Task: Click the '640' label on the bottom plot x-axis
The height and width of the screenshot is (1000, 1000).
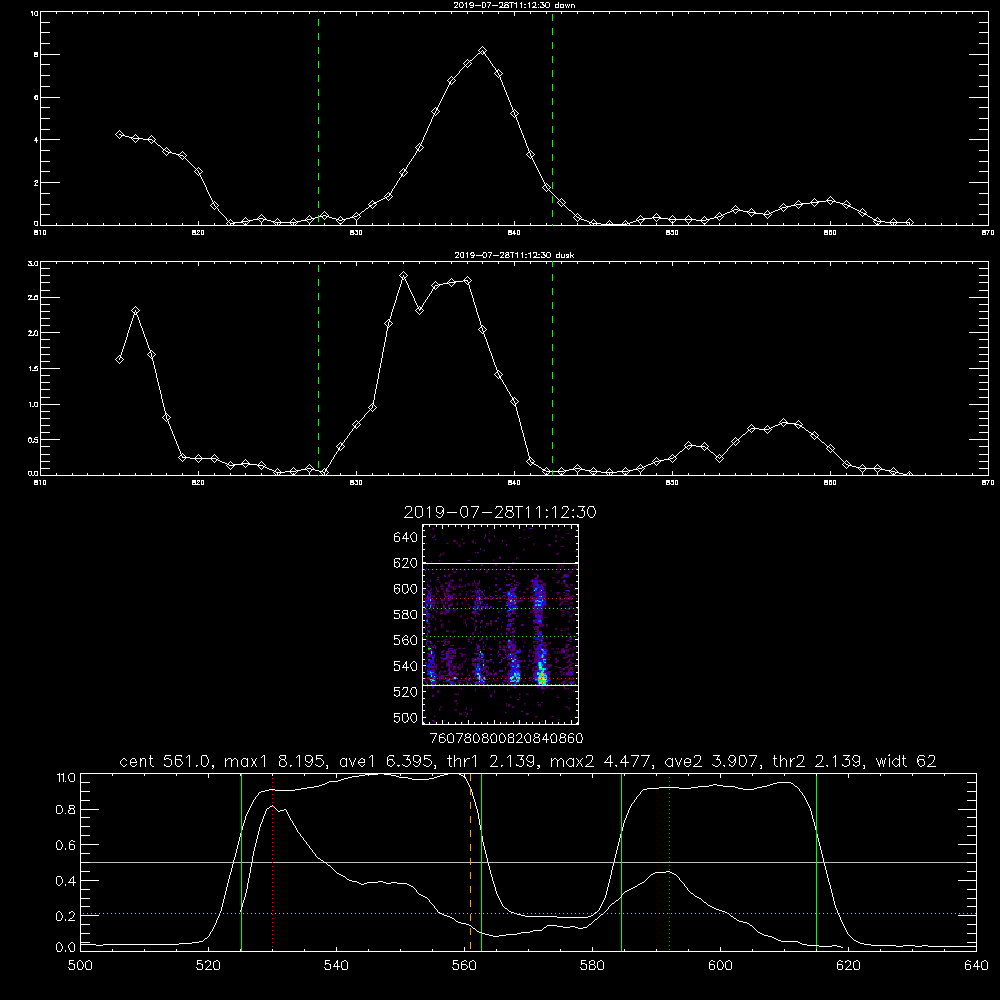Action: (x=976, y=966)
